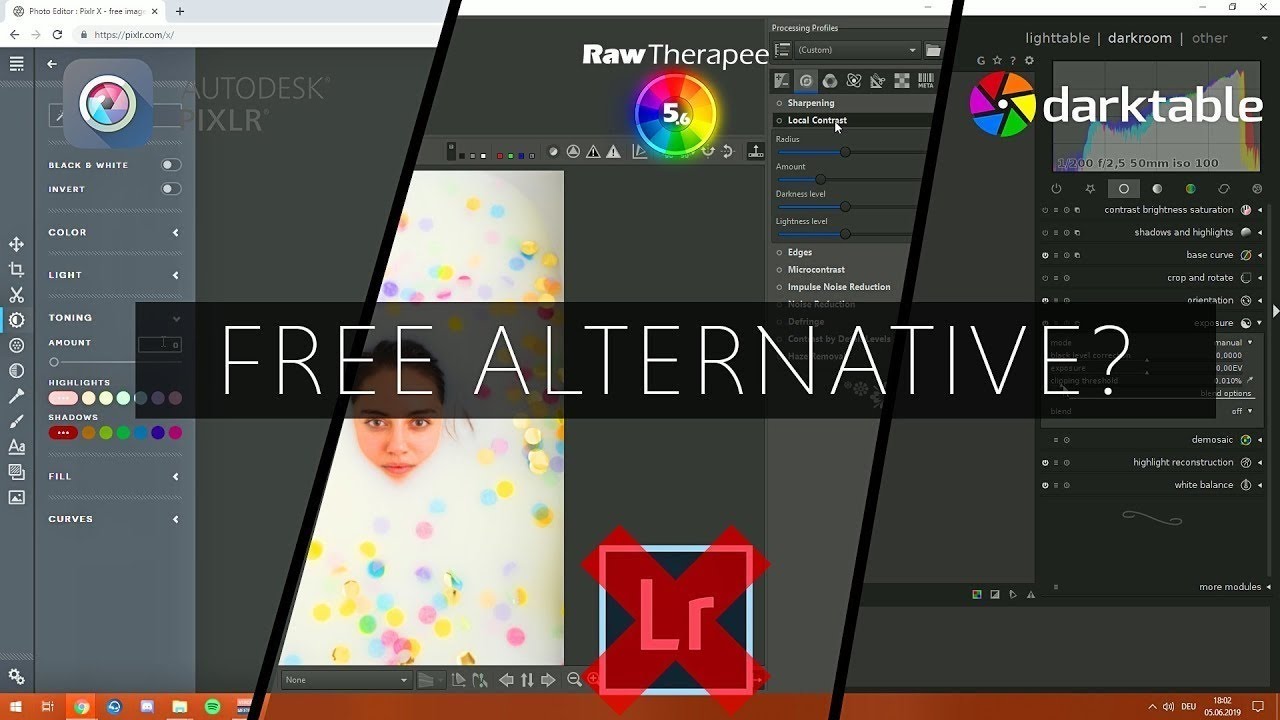Click the darktable G grouping icon
Viewport: 1280px width, 720px height.
(x=981, y=61)
